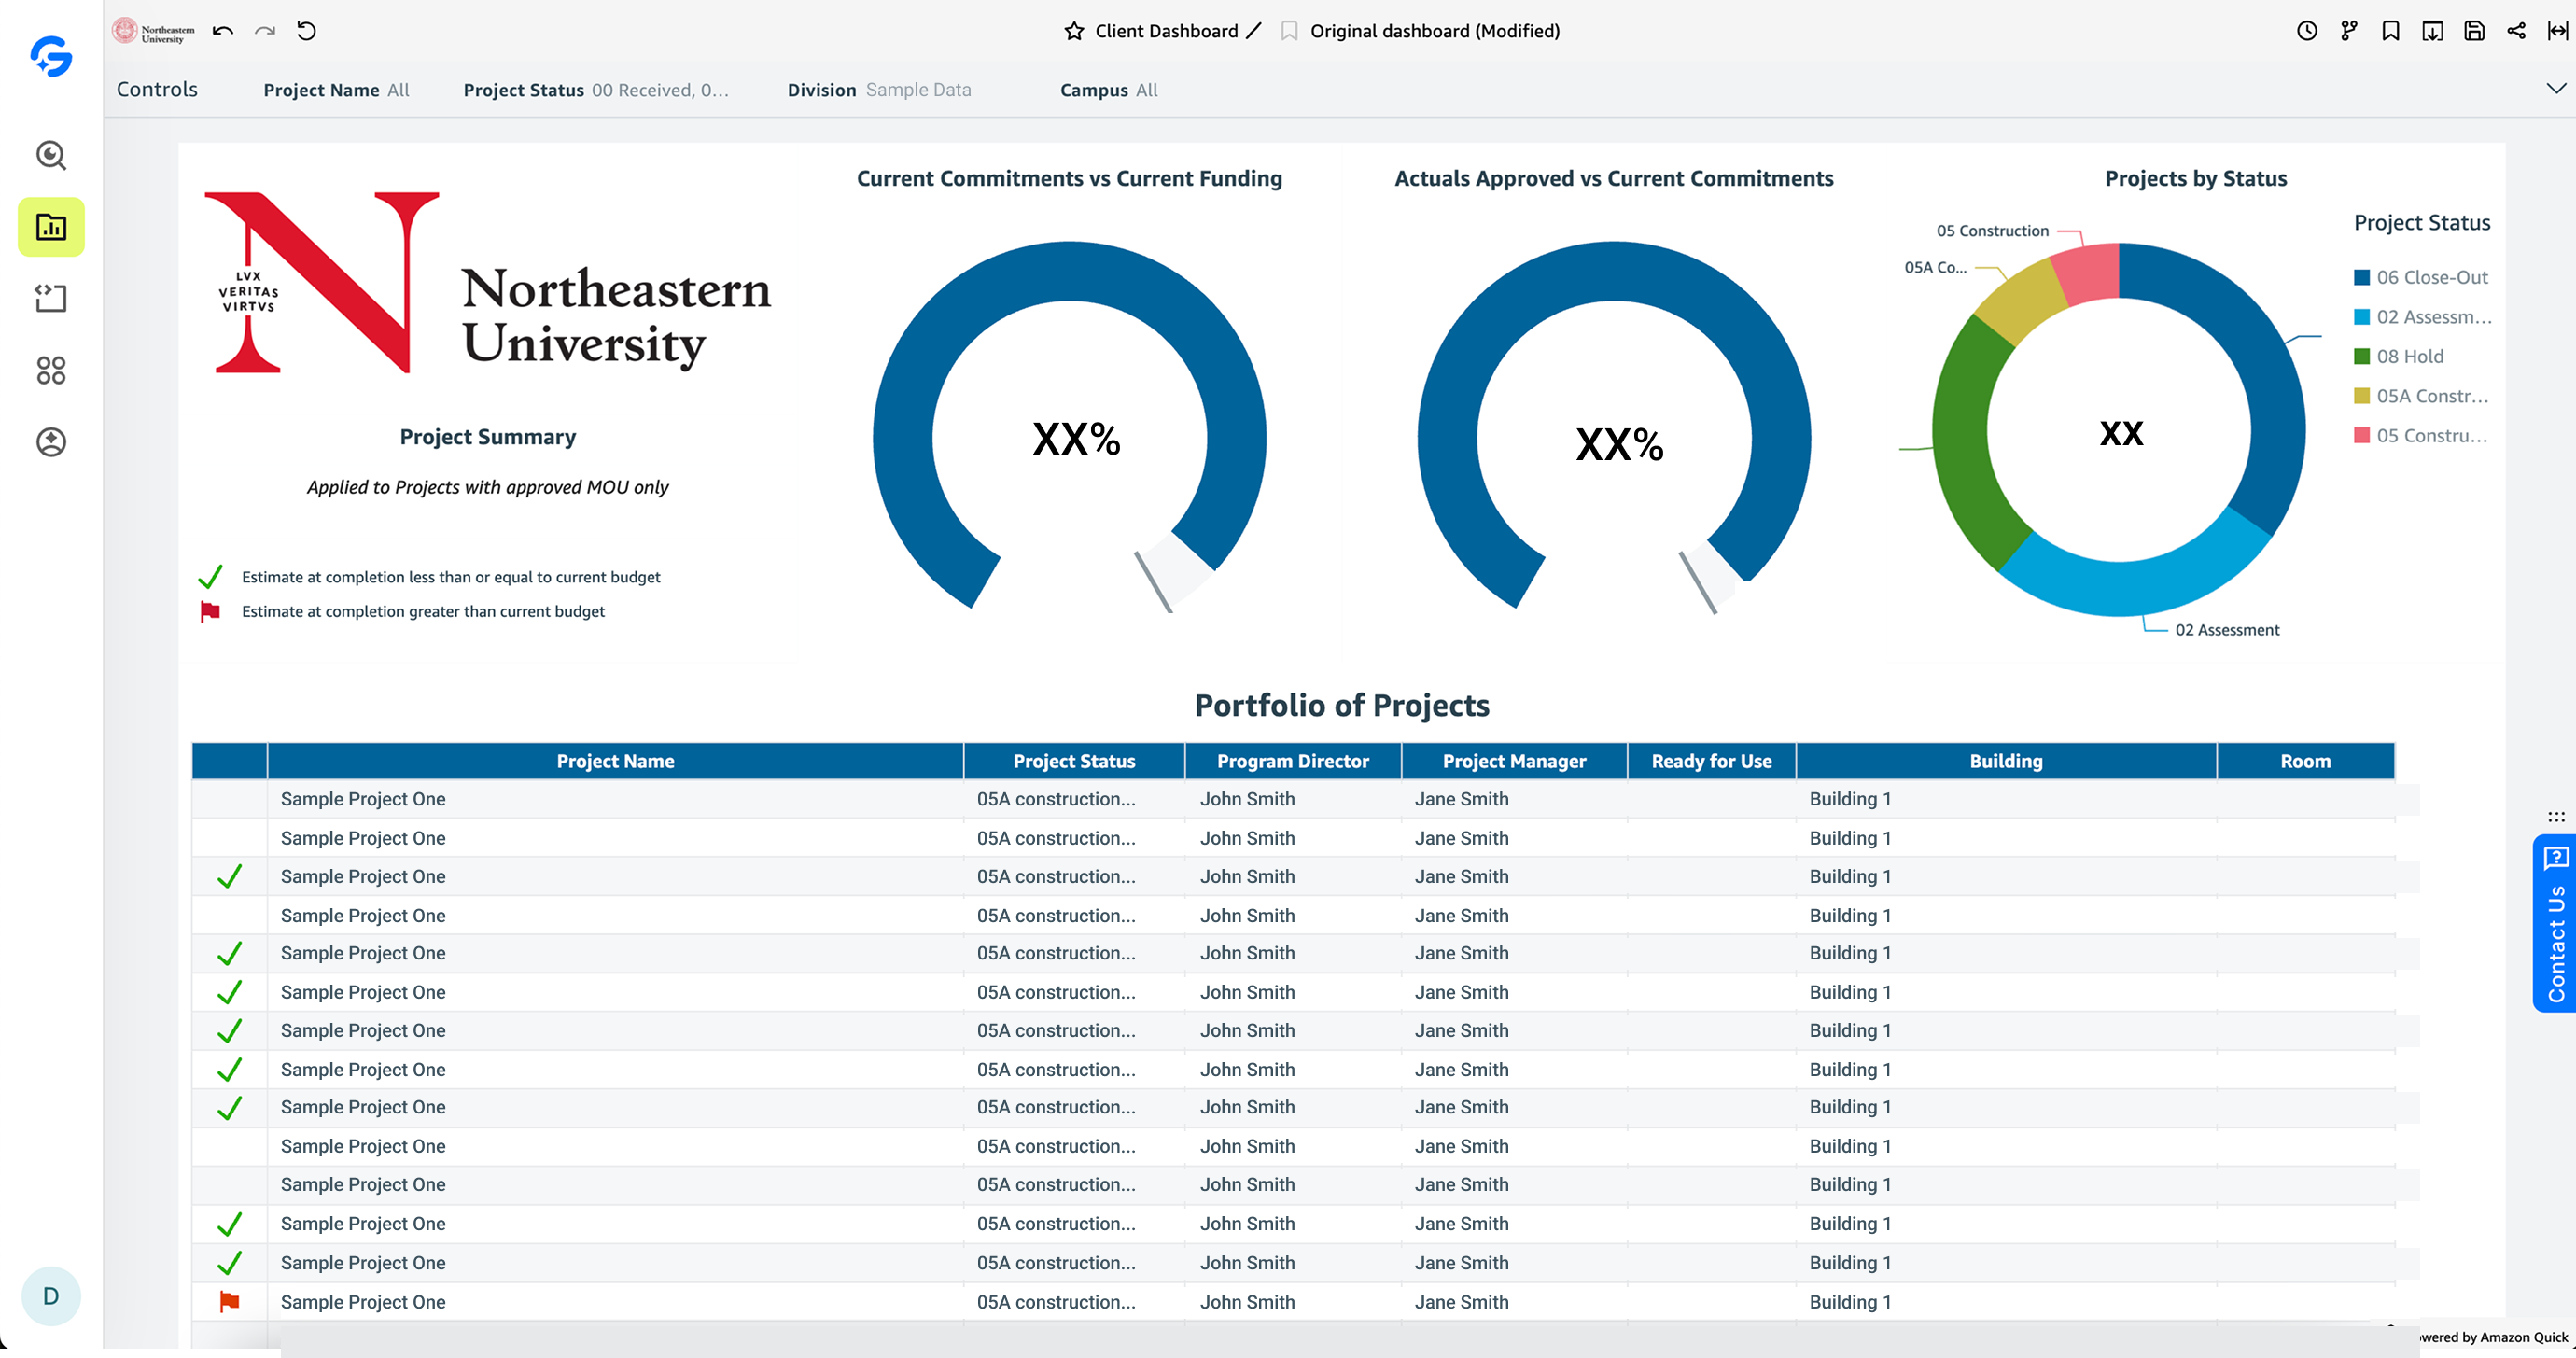The height and width of the screenshot is (1358, 2576).
Task: Click the user avatar D
Action: pos(51,1296)
